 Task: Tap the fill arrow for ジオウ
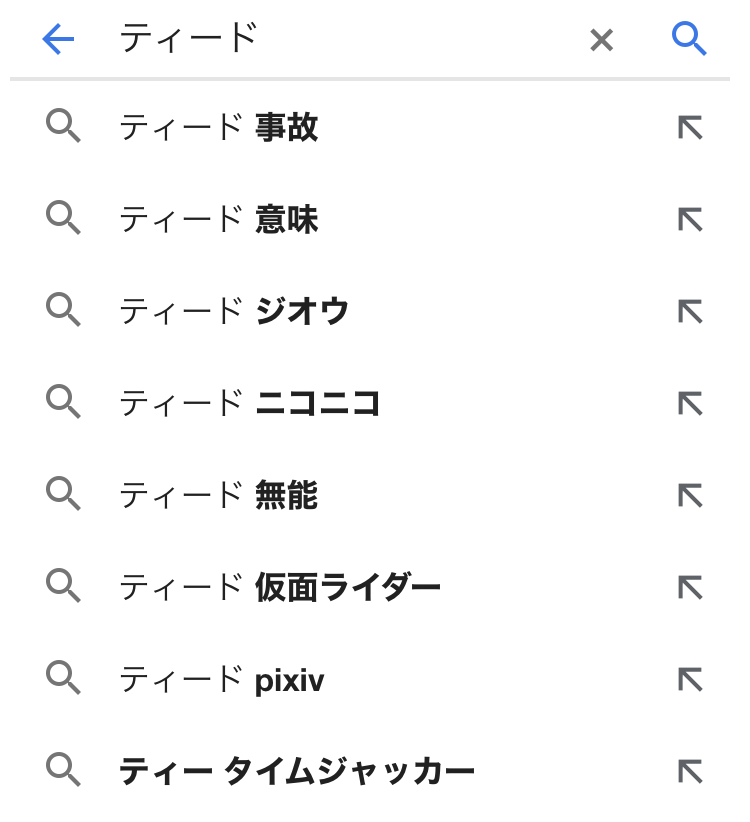(690, 311)
